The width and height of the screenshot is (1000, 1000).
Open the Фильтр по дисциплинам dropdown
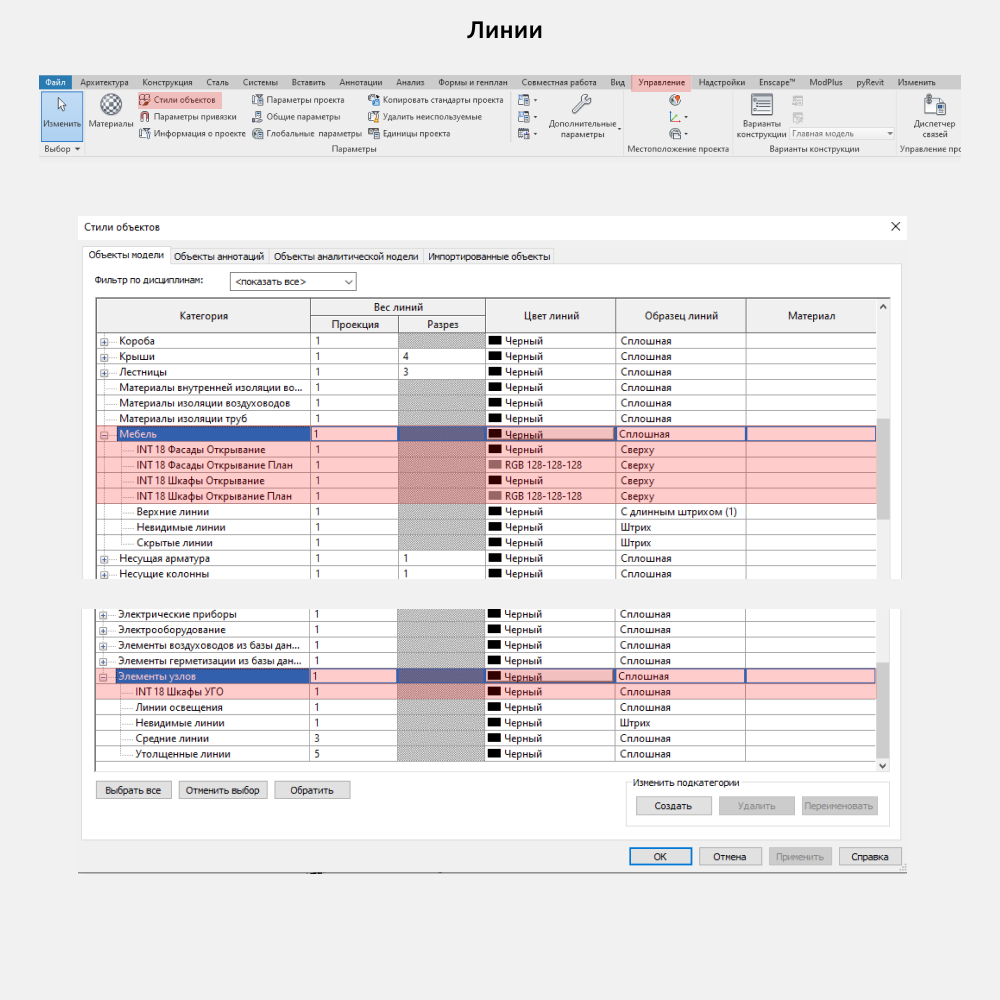pyautogui.click(x=293, y=281)
